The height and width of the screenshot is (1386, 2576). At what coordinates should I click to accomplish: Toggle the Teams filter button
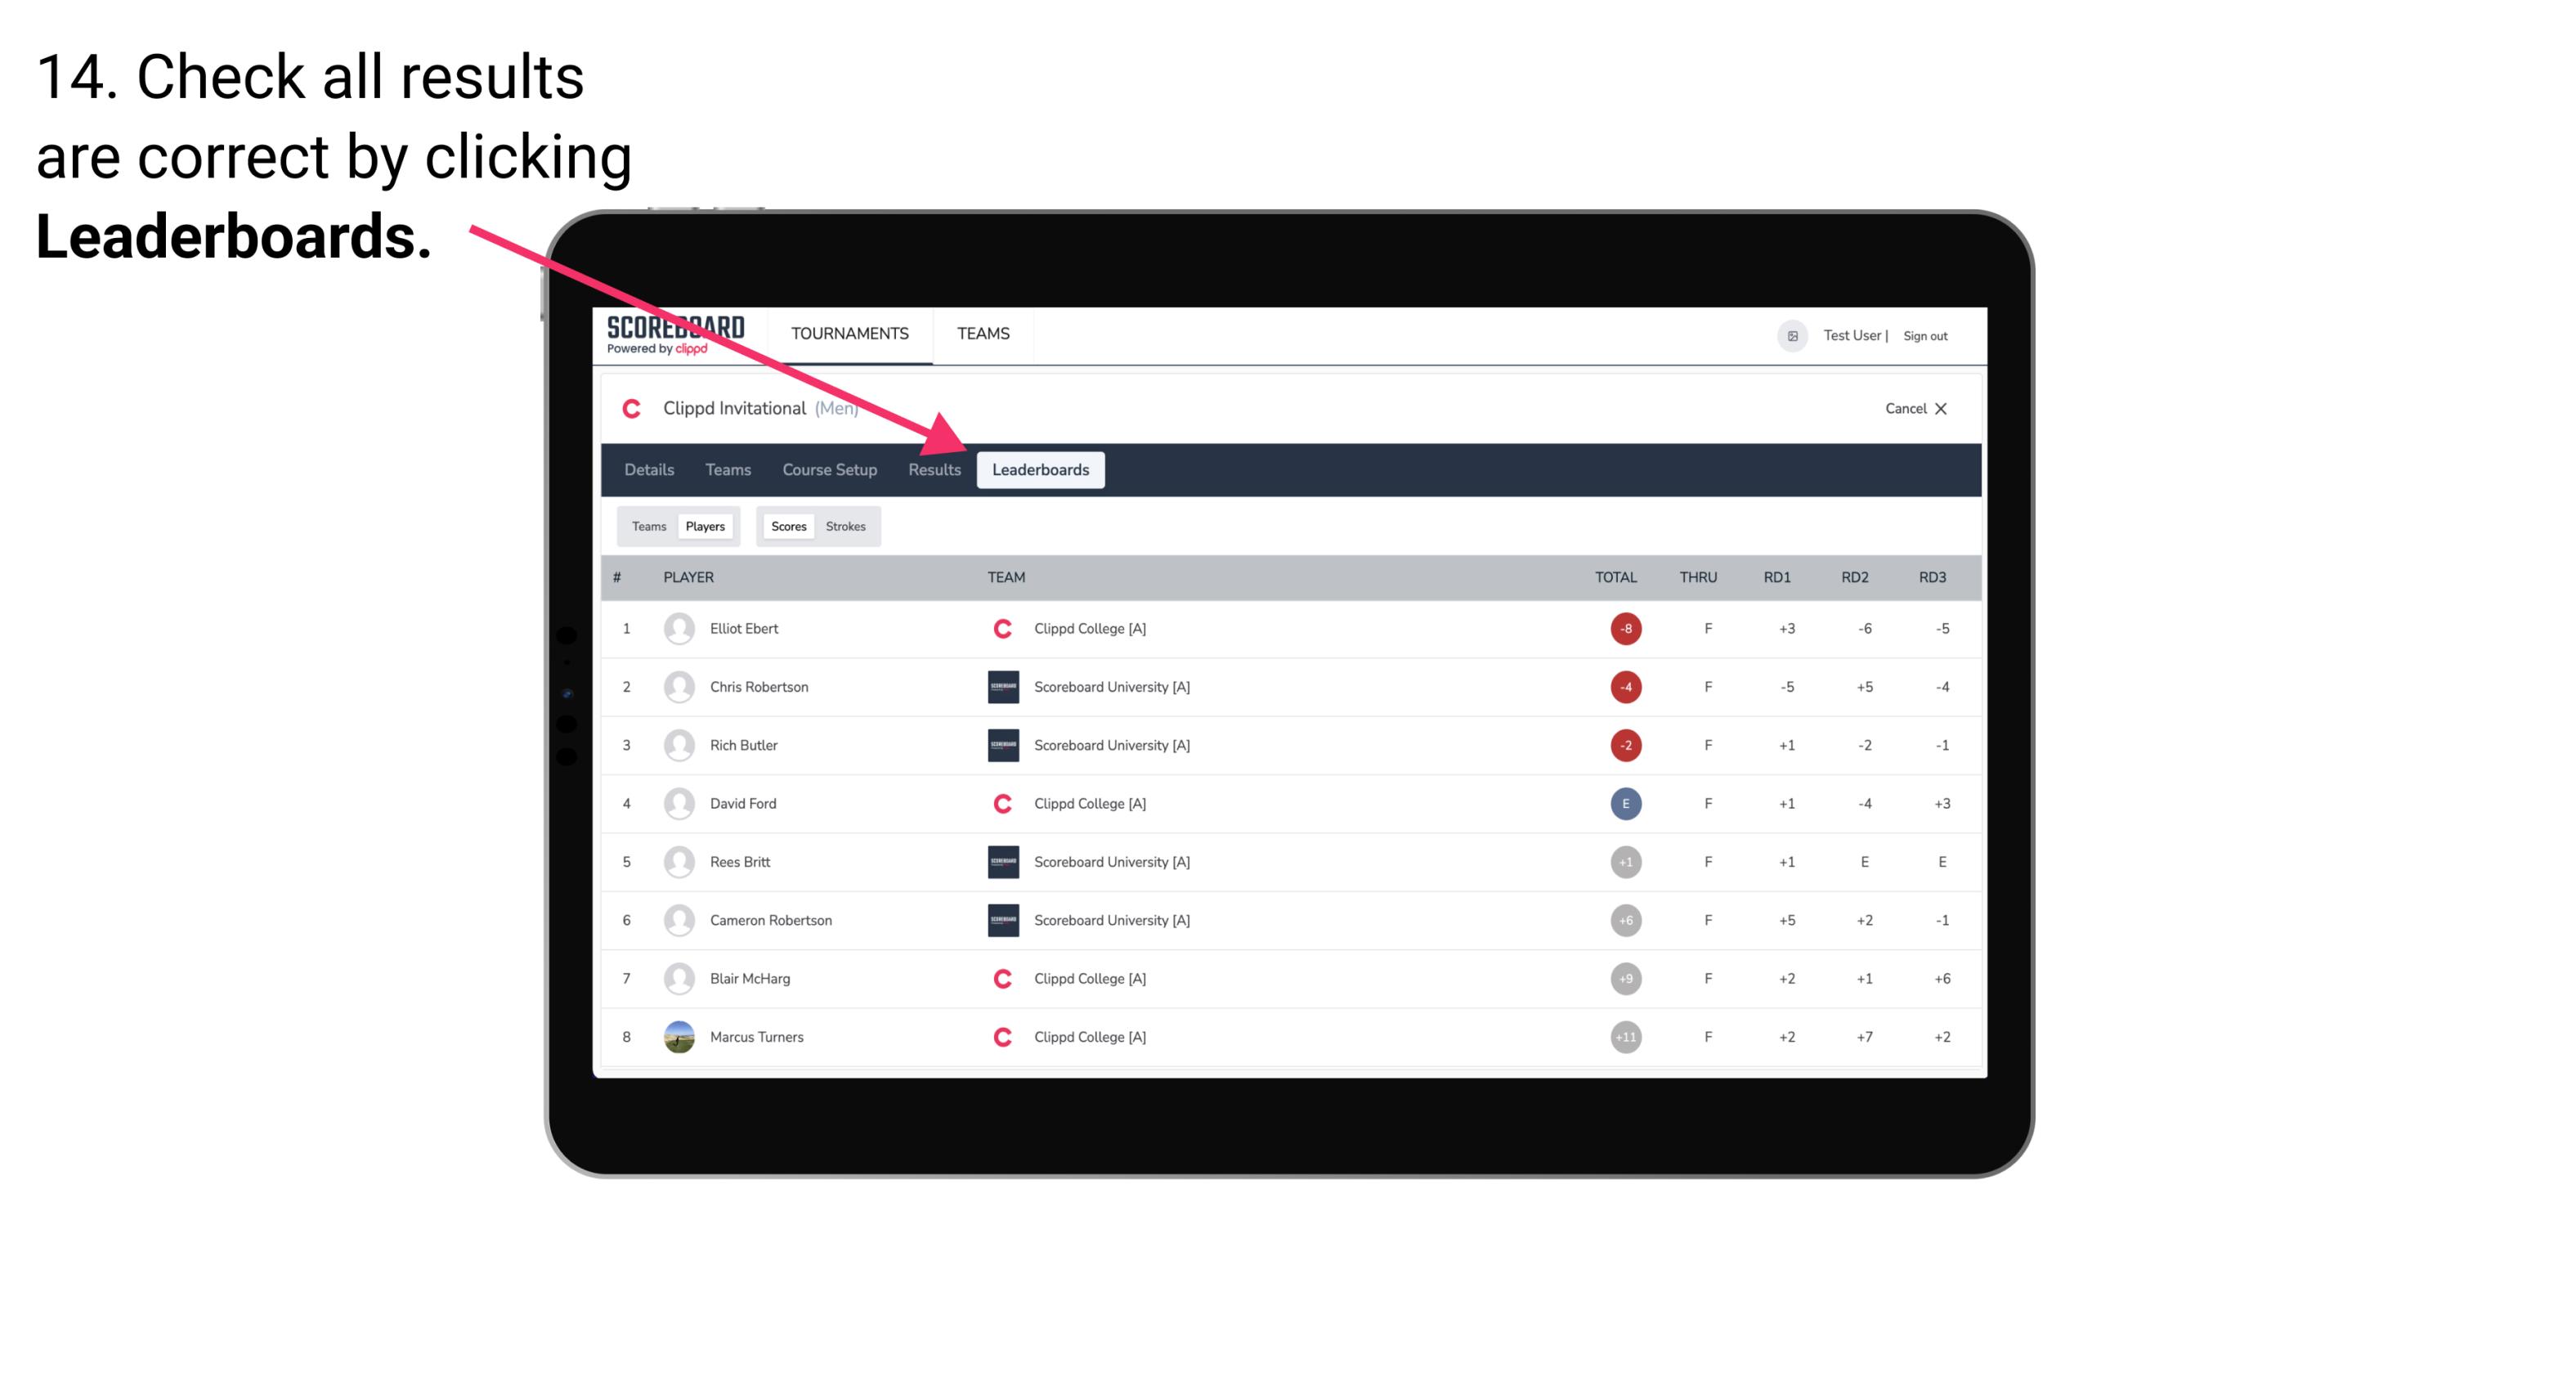[647, 526]
